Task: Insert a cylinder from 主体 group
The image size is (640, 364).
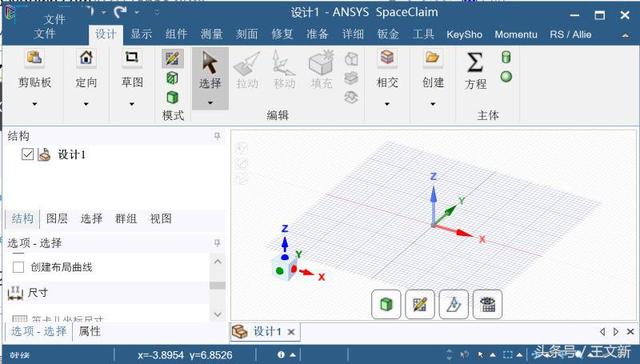Action: (x=506, y=57)
